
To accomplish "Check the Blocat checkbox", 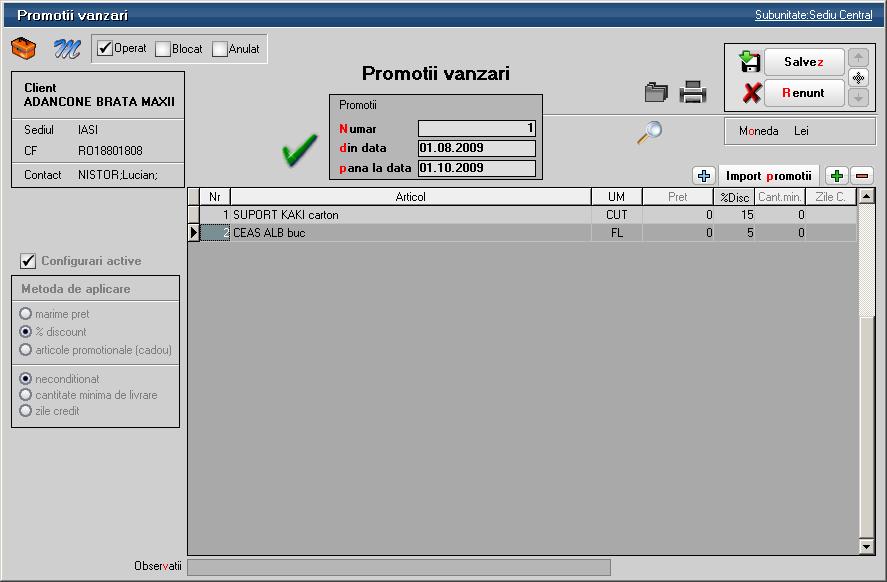I will 163,49.
